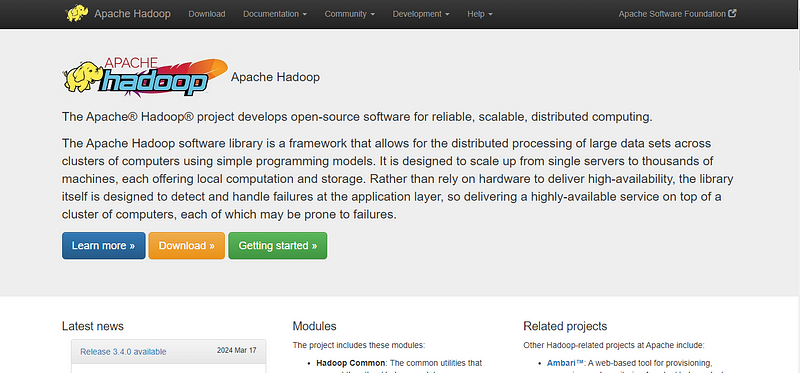
Task: Click the yellow elephant icon in navbar
Action: tap(77, 13)
